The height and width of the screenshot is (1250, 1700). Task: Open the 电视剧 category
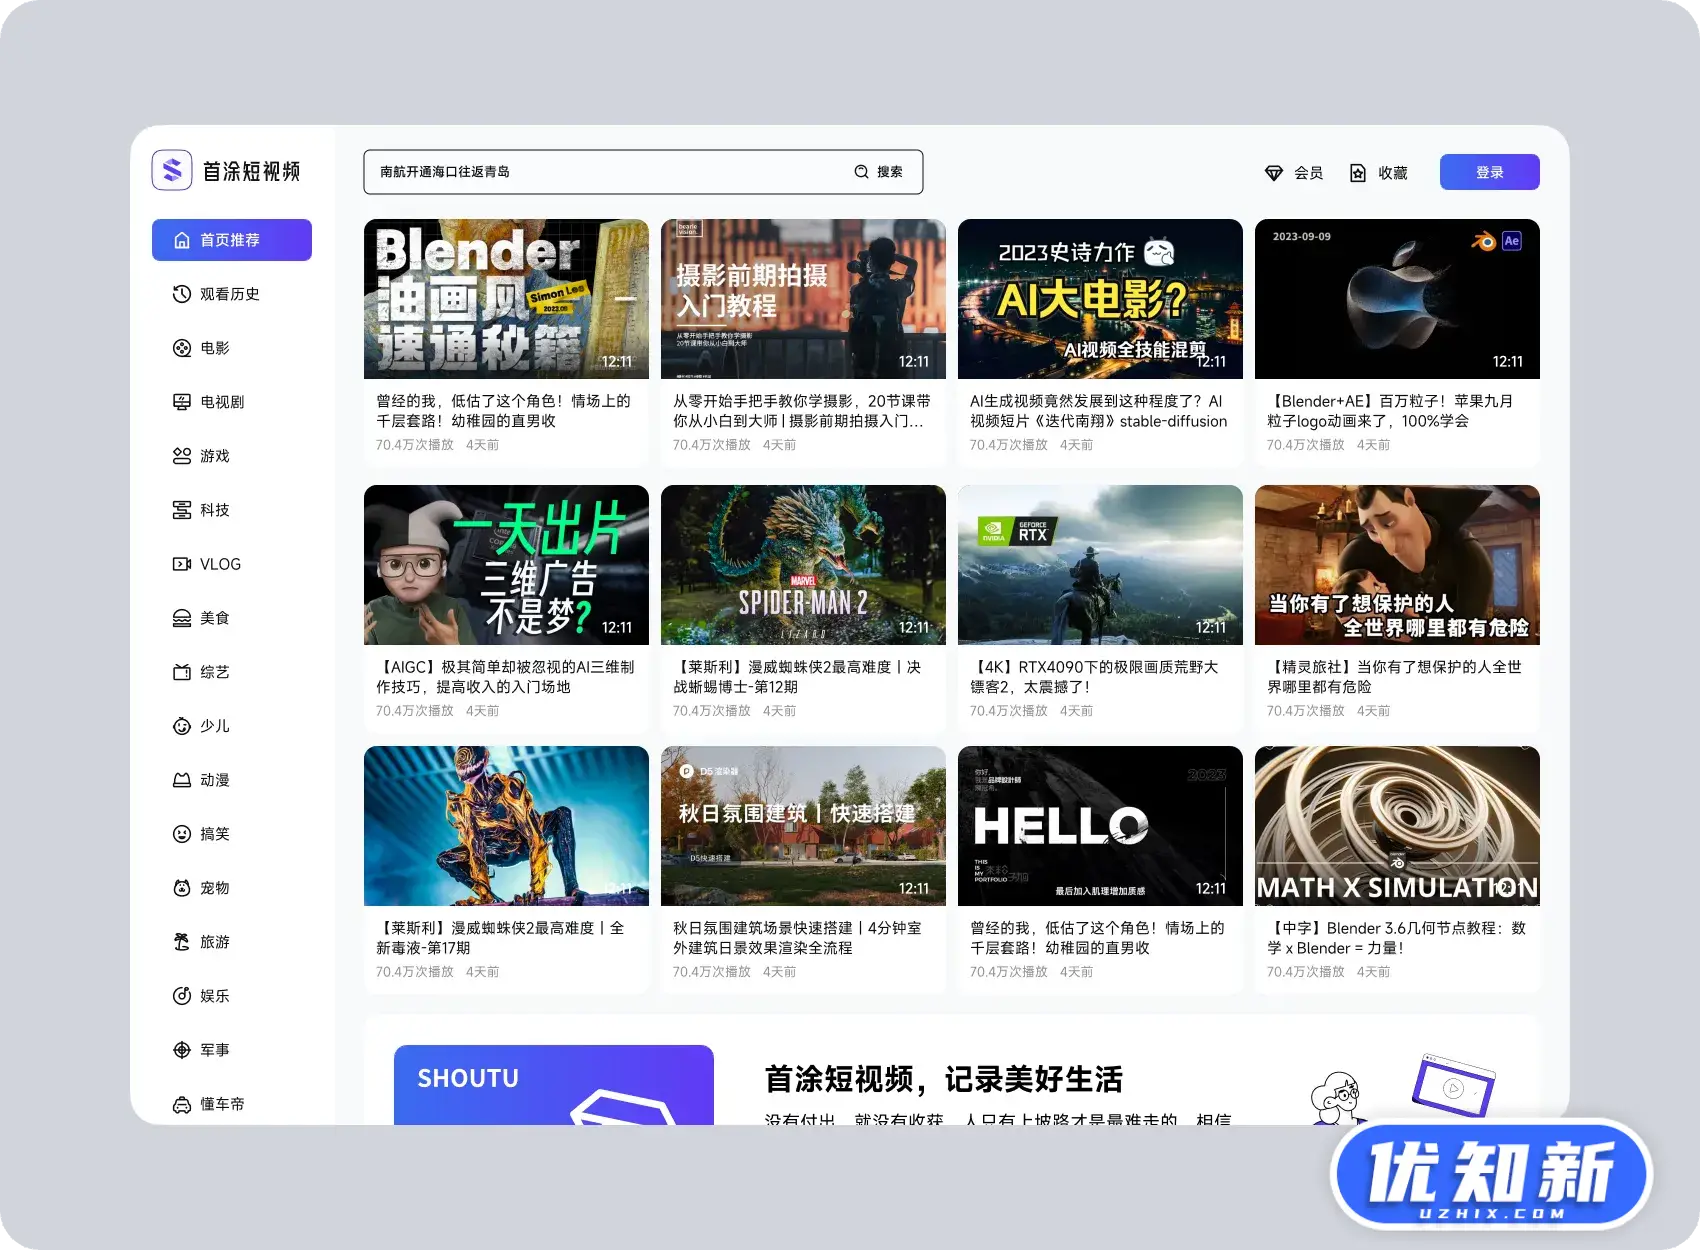[221, 402]
